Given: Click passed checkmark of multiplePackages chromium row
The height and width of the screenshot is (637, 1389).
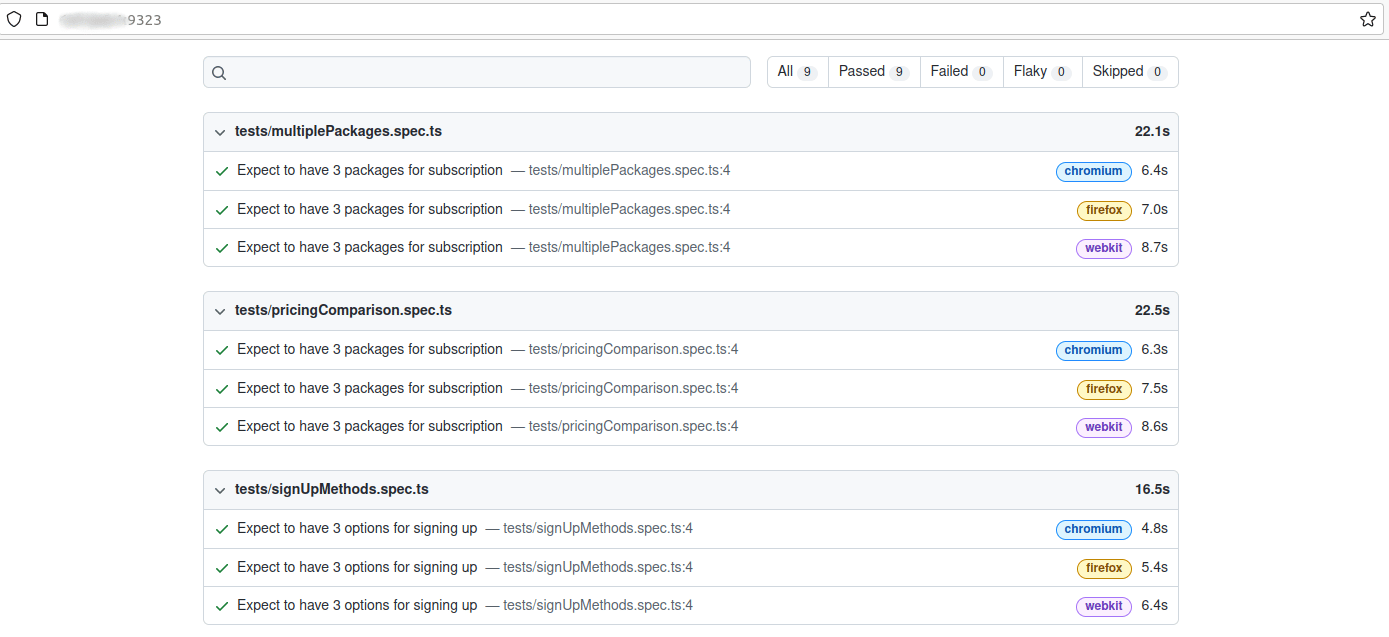Looking at the screenshot, I should point(222,171).
